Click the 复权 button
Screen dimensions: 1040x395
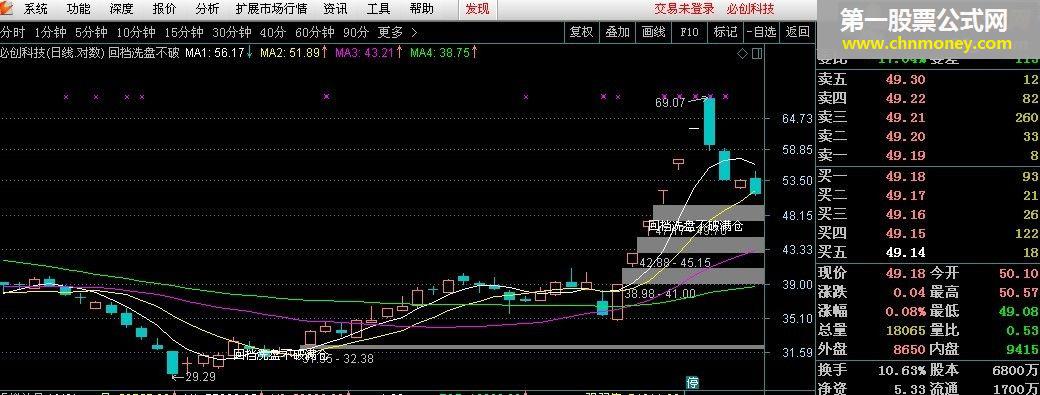click(582, 32)
